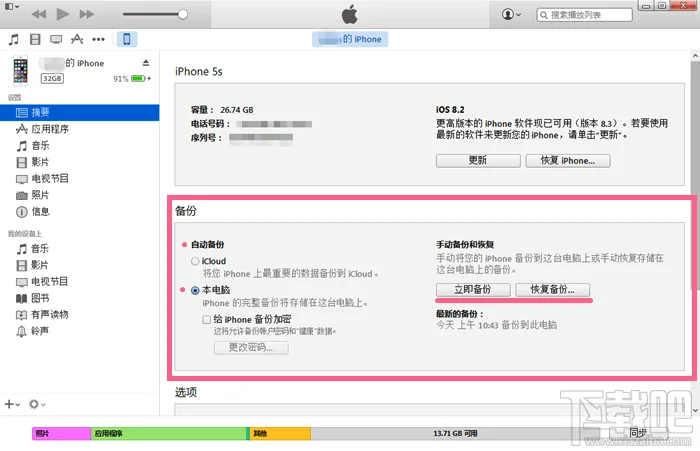Click the 容量 26.74 GB text
The width and height of the screenshot is (700, 451).
[x=222, y=110]
